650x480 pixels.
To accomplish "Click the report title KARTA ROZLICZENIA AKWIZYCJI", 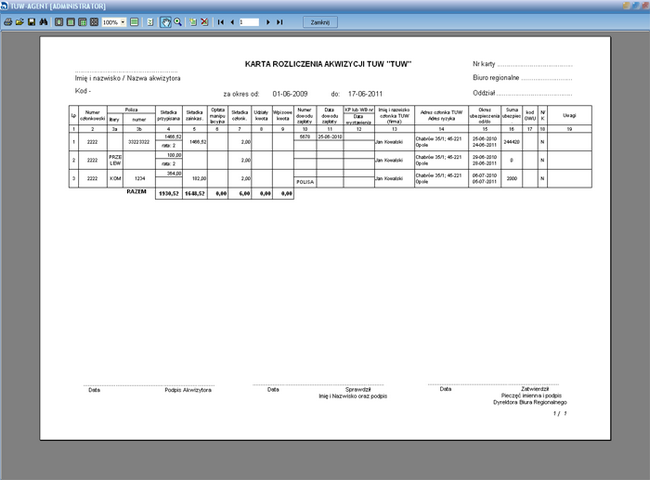I will pyautogui.click(x=328, y=64).
